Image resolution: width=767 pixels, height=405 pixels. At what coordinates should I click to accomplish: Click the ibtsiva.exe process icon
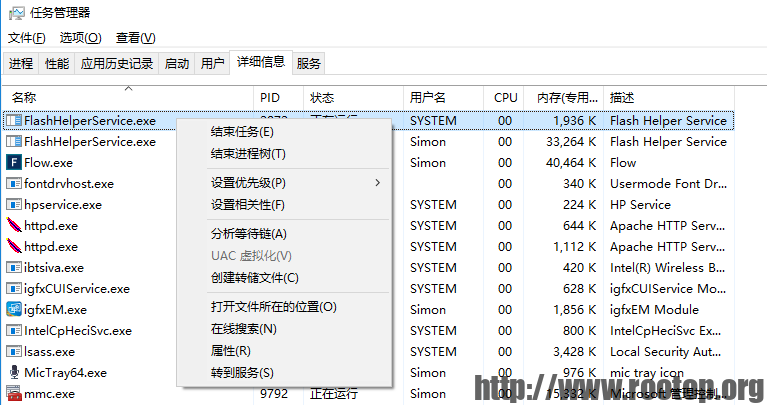(x=14, y=268)
